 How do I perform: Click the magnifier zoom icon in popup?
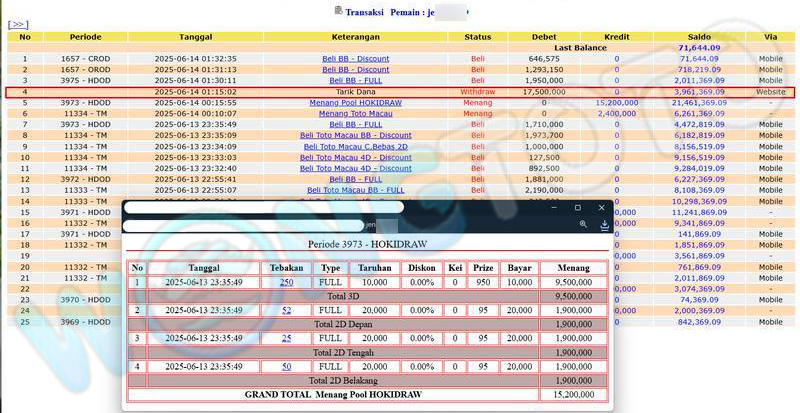584,225
